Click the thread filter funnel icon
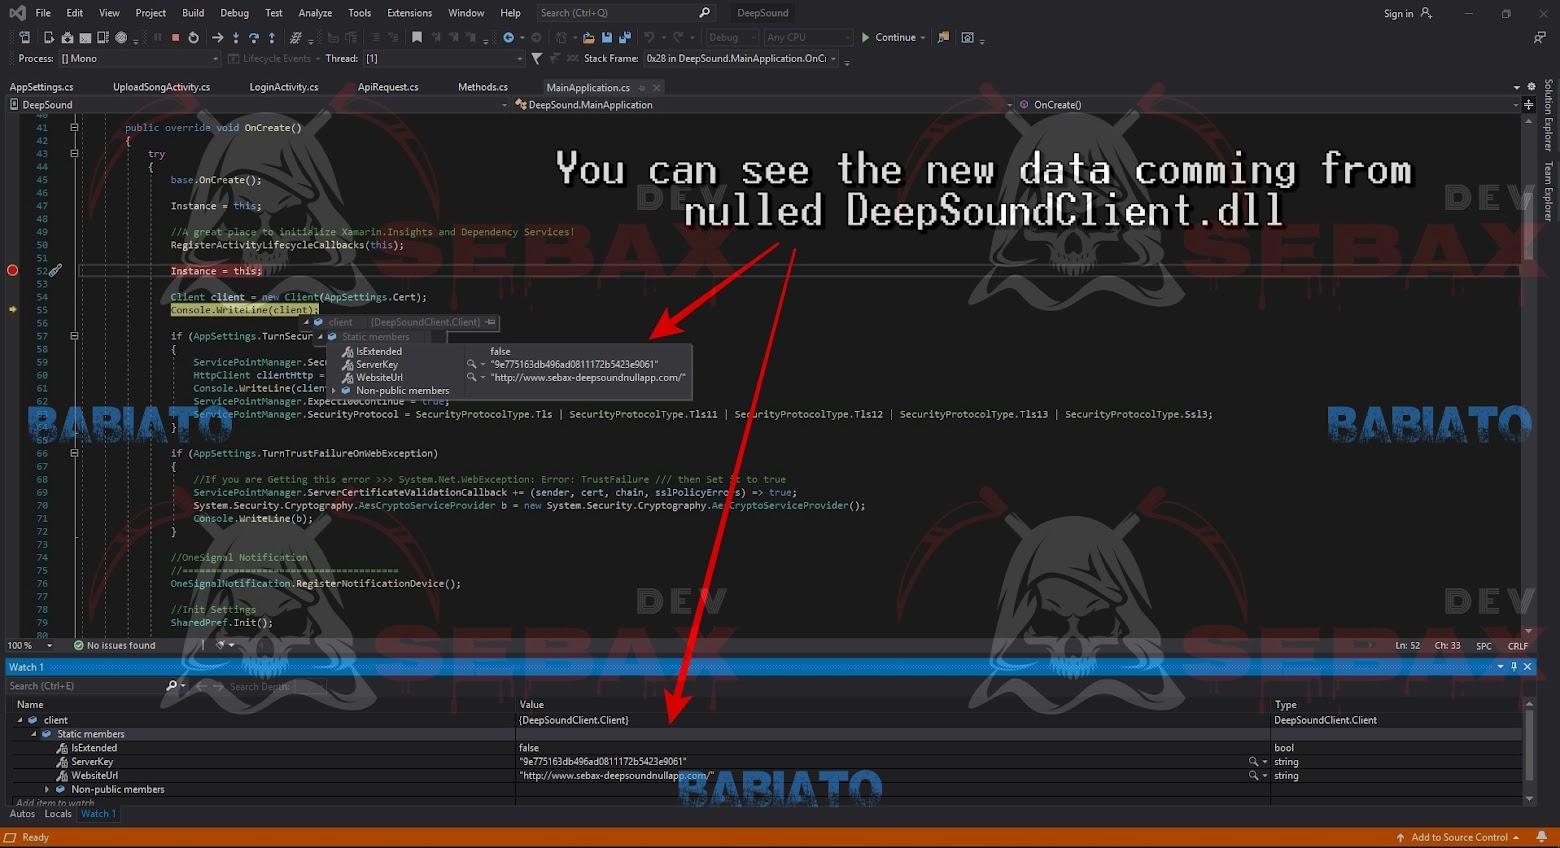The image size is (1560, 848). click(x=536, y=58)
